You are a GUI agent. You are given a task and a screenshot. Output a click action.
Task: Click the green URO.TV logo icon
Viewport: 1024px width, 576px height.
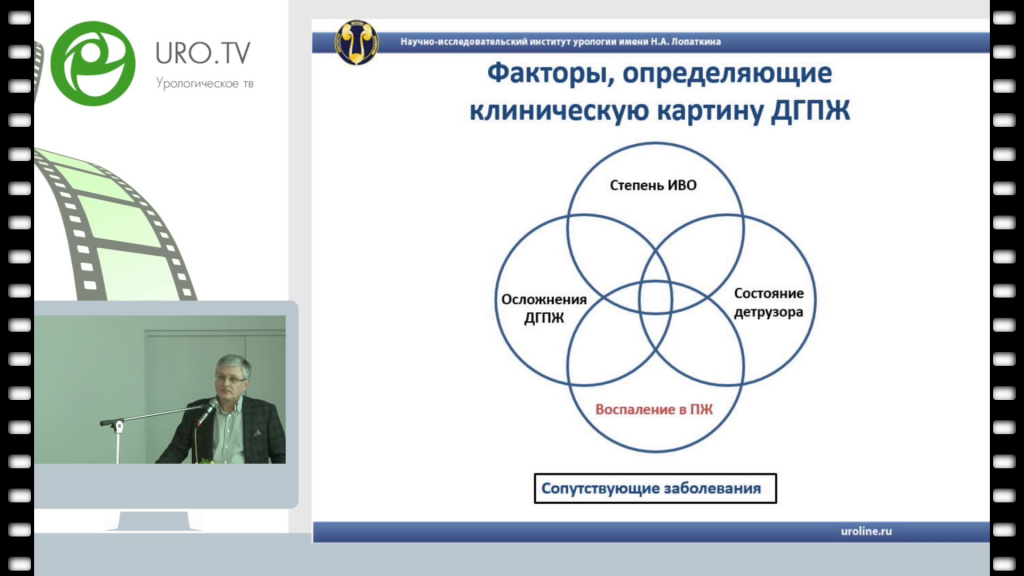tap(92, 61)
